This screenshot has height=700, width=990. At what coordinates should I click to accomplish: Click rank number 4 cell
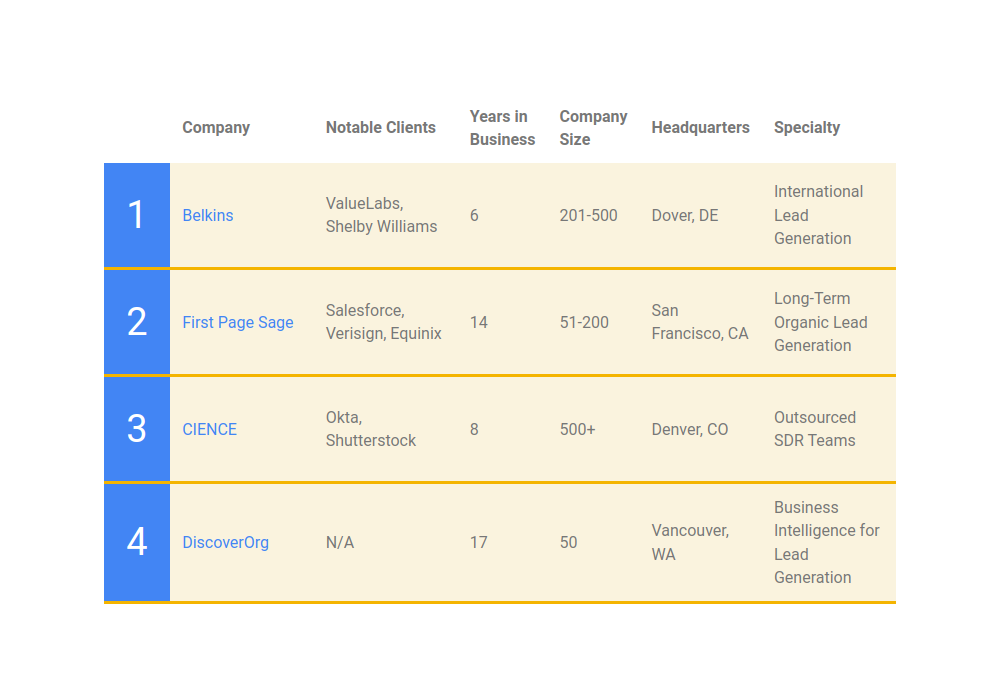point(137,542)
